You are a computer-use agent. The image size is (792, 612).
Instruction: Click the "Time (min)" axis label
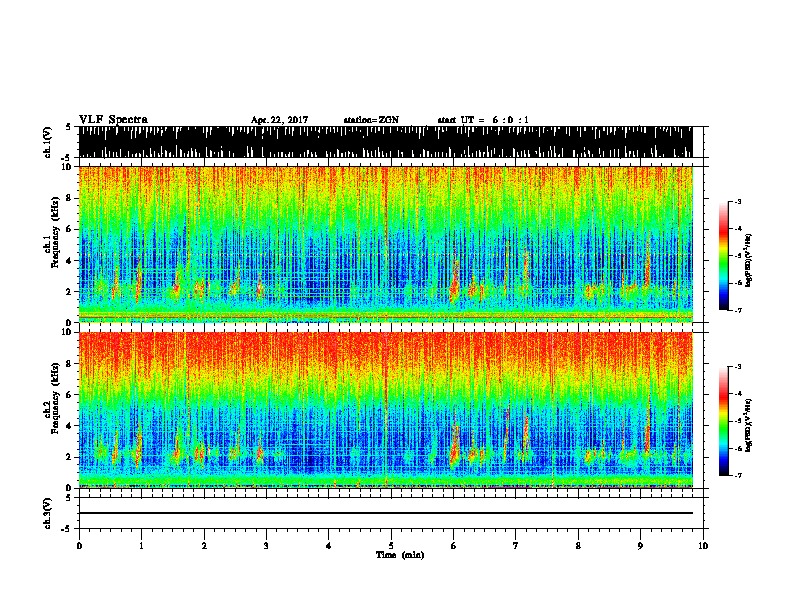click(400, 555)
